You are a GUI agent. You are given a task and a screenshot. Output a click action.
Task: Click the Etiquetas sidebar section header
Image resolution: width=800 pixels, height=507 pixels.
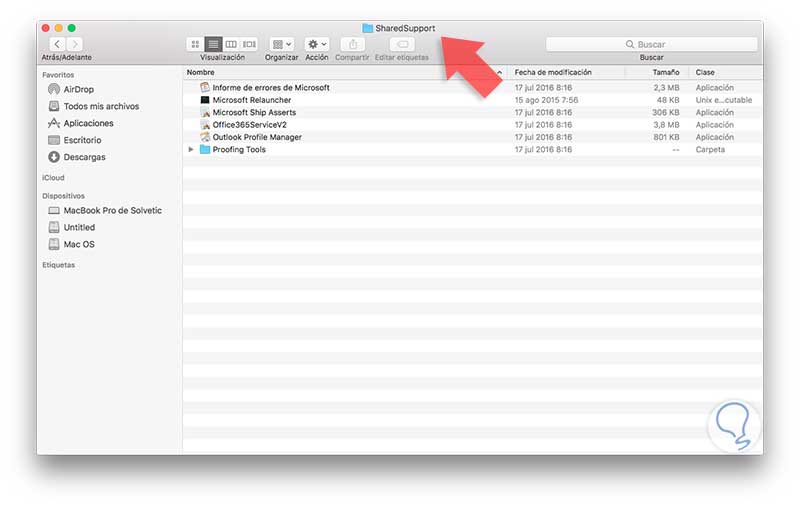point(58,265)
